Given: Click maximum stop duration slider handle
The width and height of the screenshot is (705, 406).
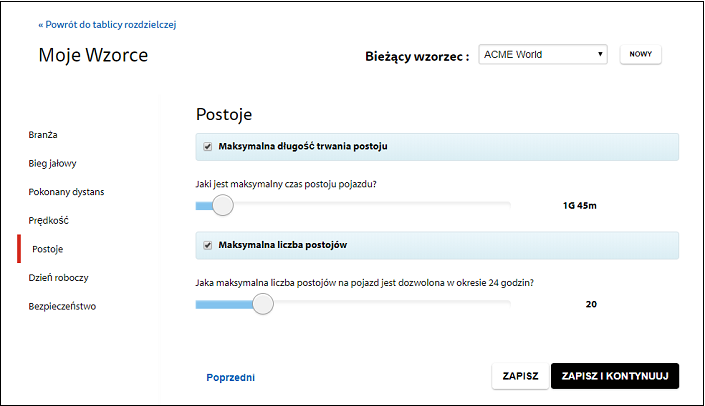Looking at the screenshot, I should click(223, 205).
